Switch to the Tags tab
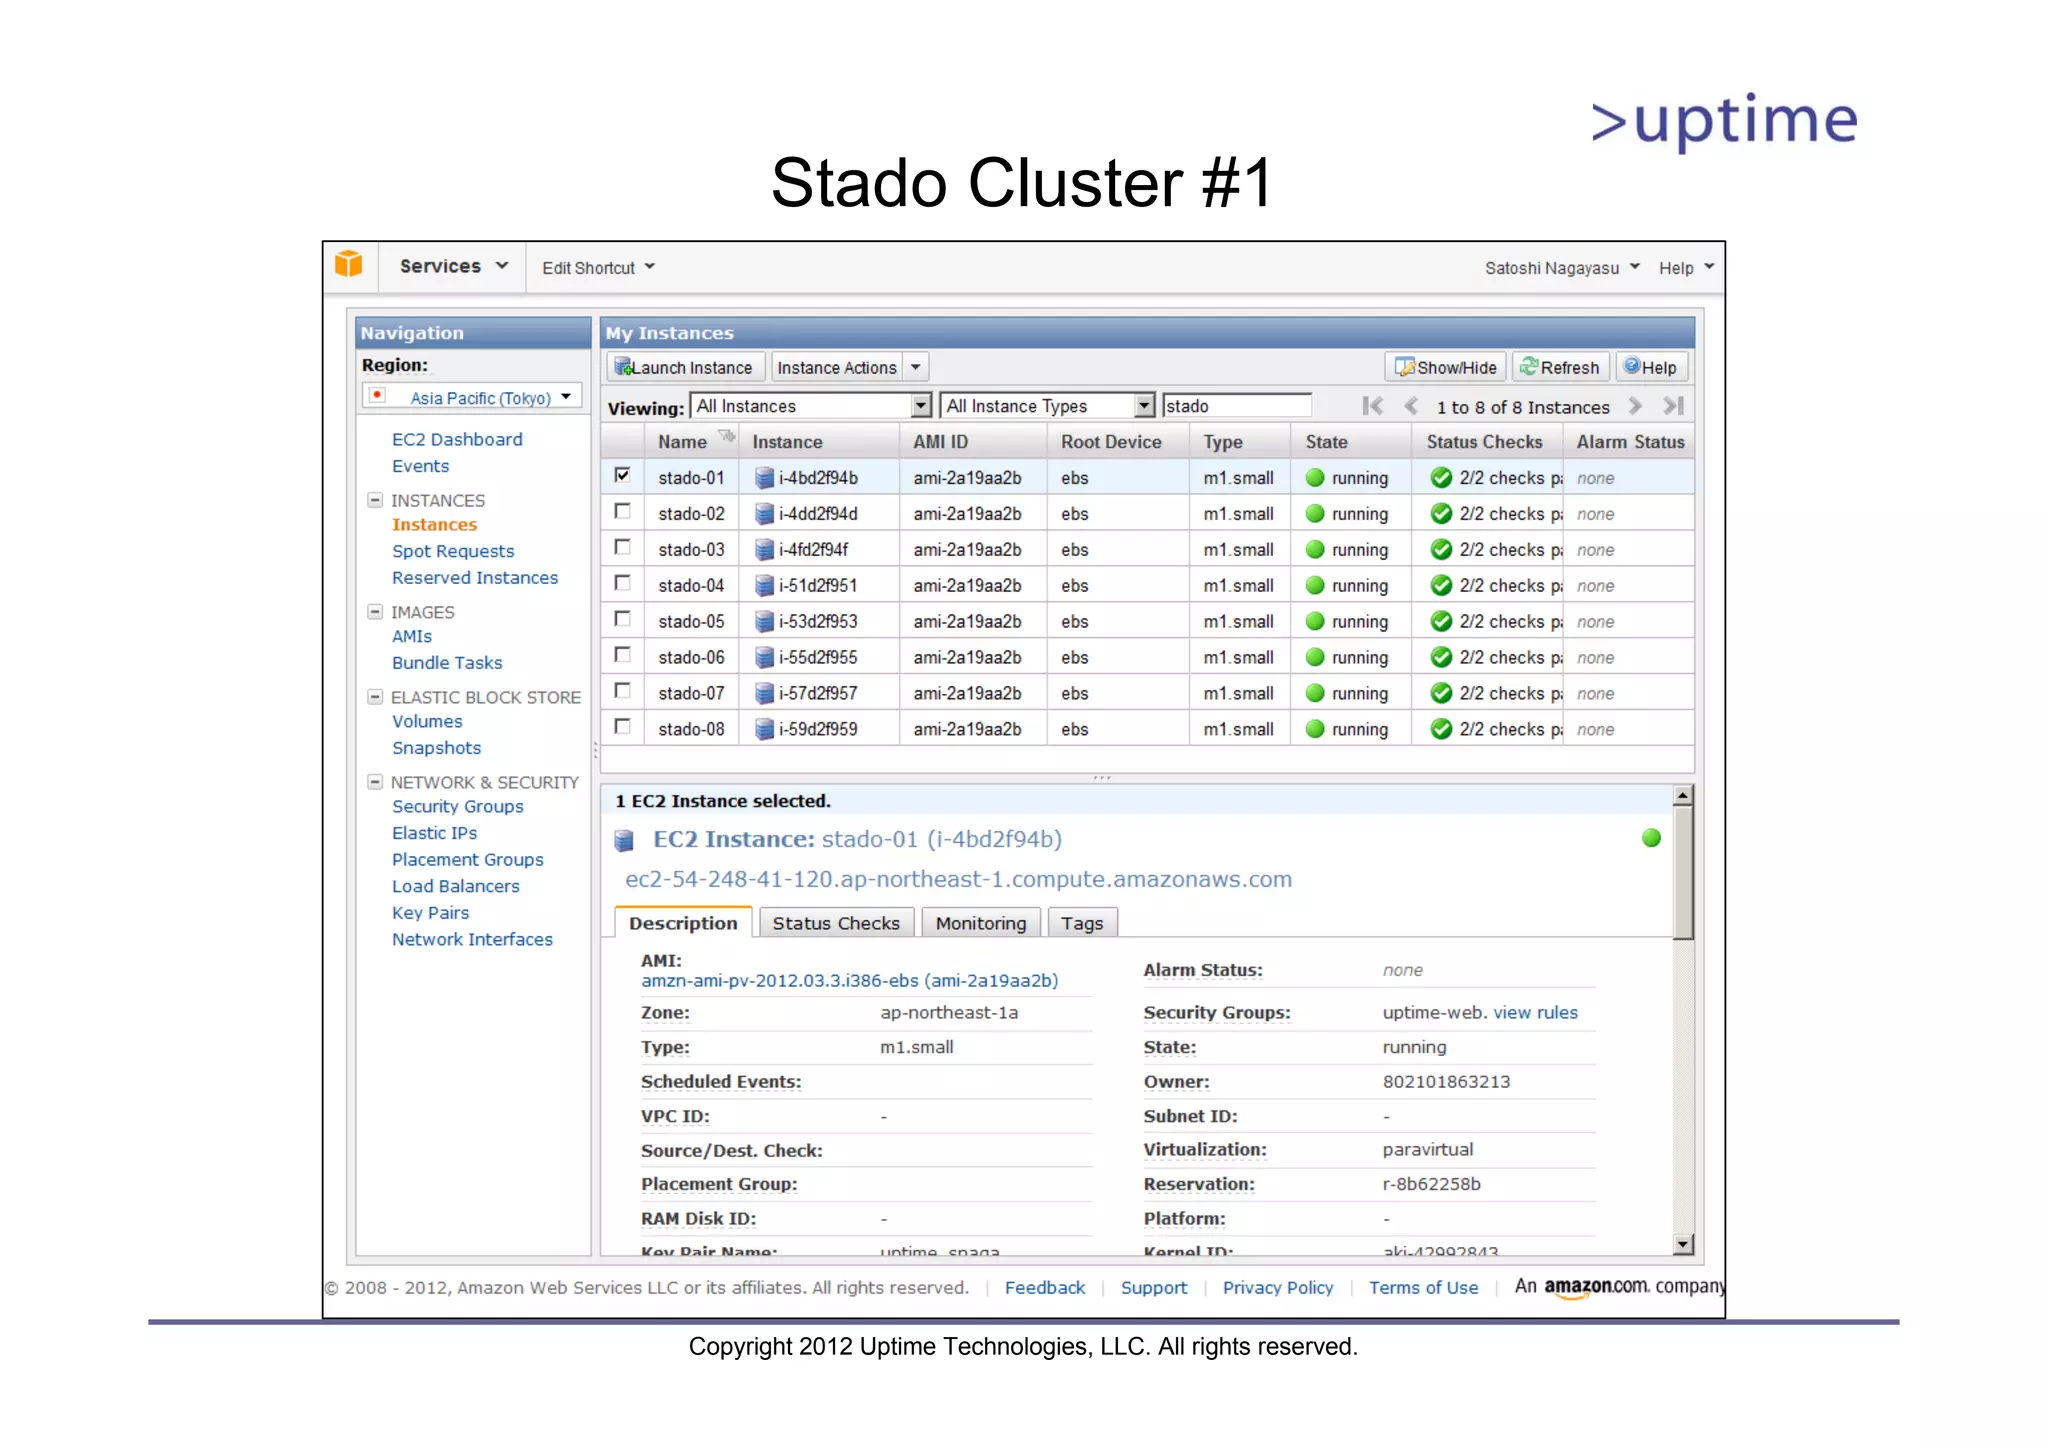 pyautogui.click(x=1082, y=923)
